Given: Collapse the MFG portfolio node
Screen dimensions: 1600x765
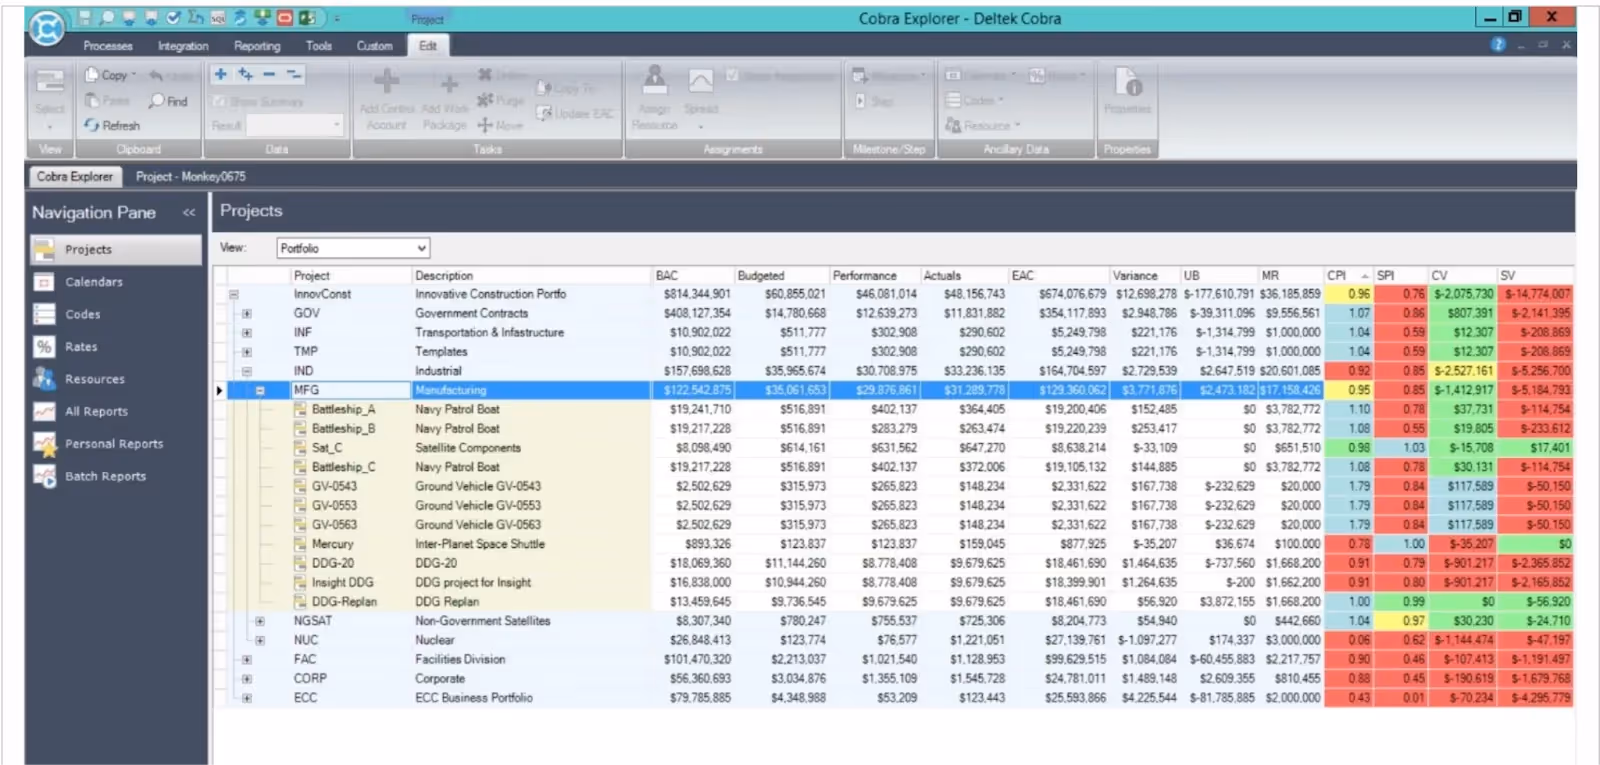Looking at the screenshot, I should pyautogui.click(x=260, y=390).
